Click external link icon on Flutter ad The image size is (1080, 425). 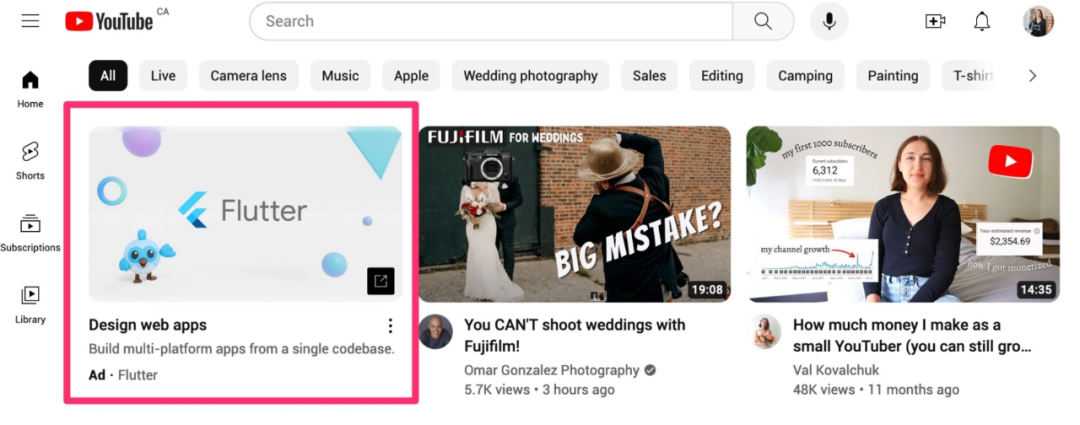point(380,281)
